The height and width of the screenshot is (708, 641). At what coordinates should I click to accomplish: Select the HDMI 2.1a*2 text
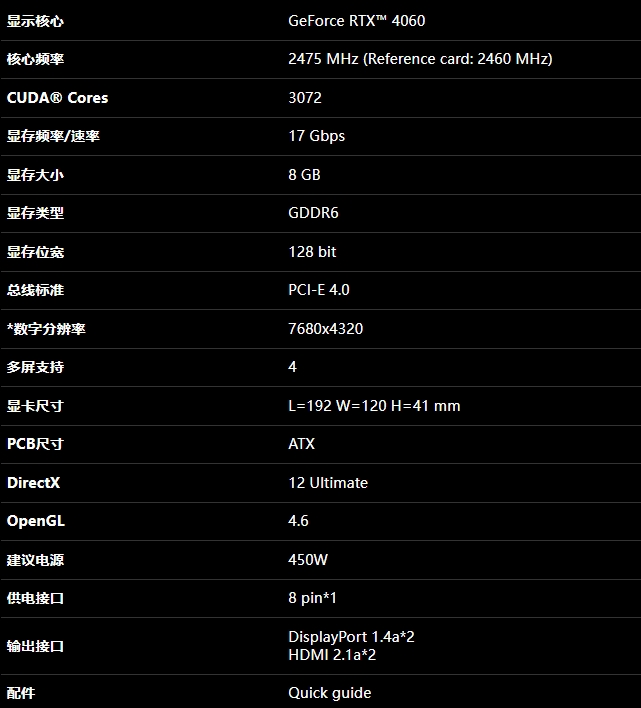pos(332,655)
